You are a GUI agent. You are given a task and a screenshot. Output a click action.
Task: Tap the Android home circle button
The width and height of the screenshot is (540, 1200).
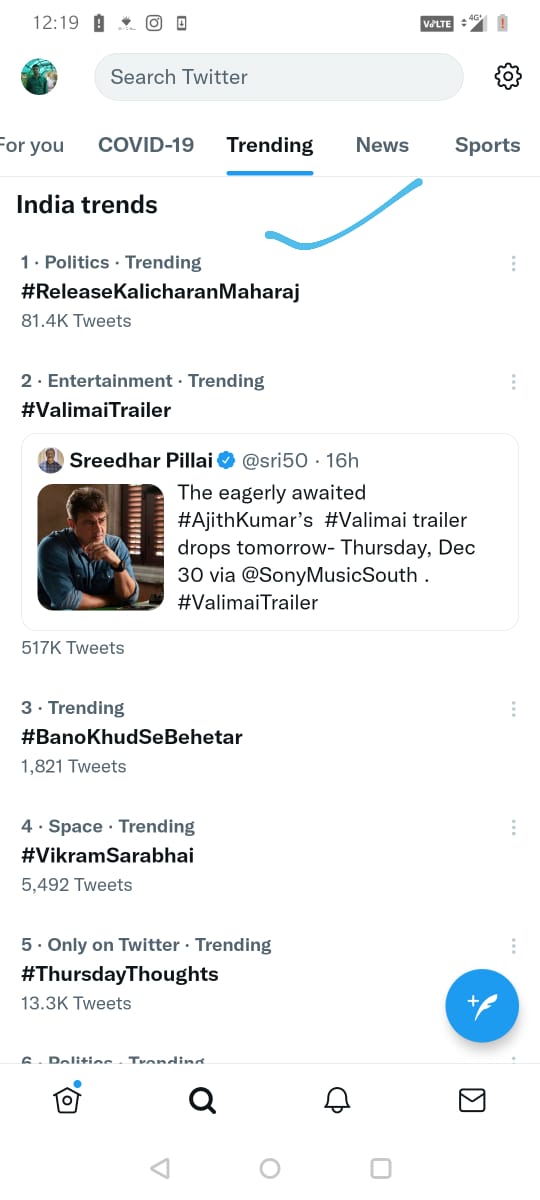270,1168
